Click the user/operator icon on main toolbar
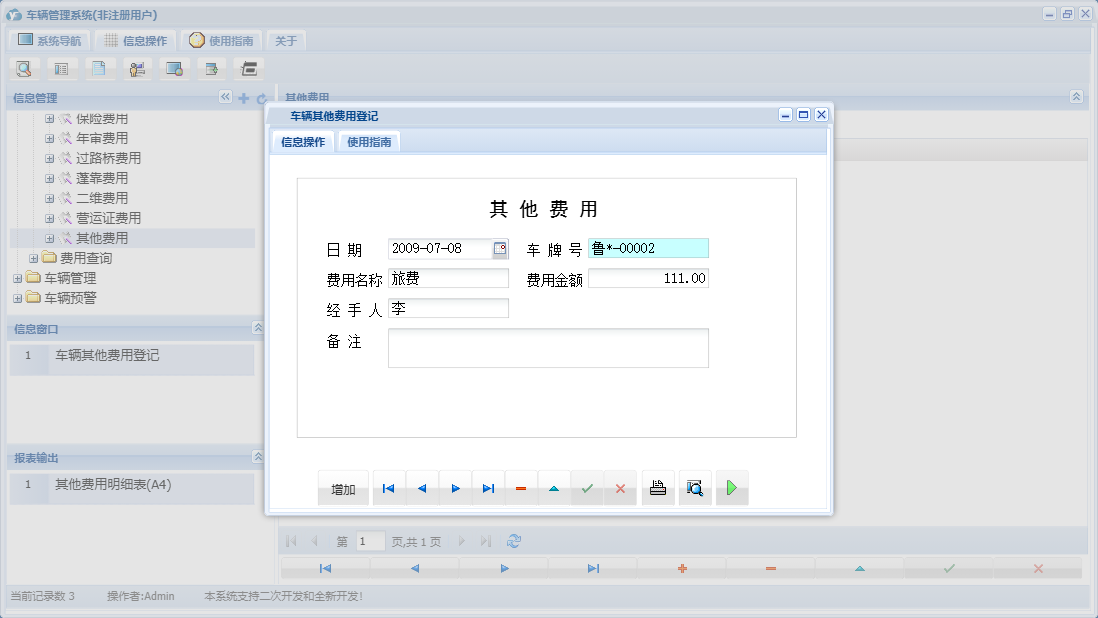 click(137, 68)
